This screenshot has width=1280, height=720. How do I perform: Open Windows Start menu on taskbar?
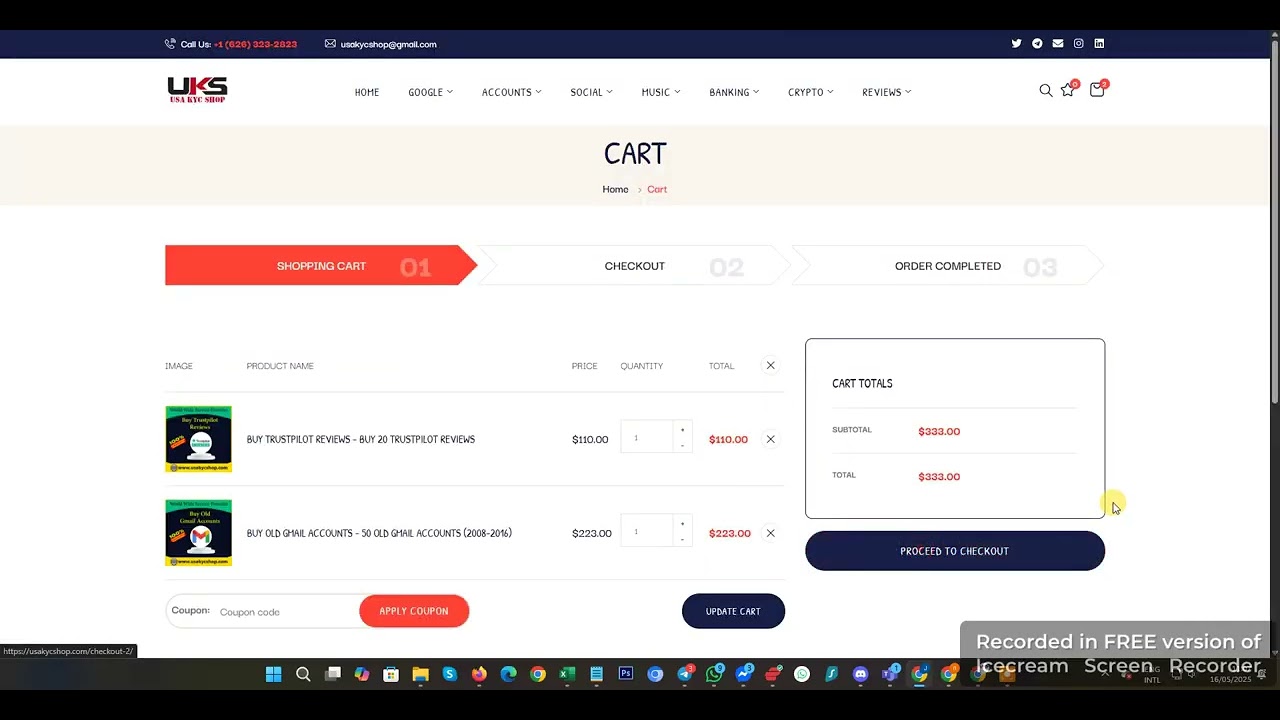(x=273, y=674)
